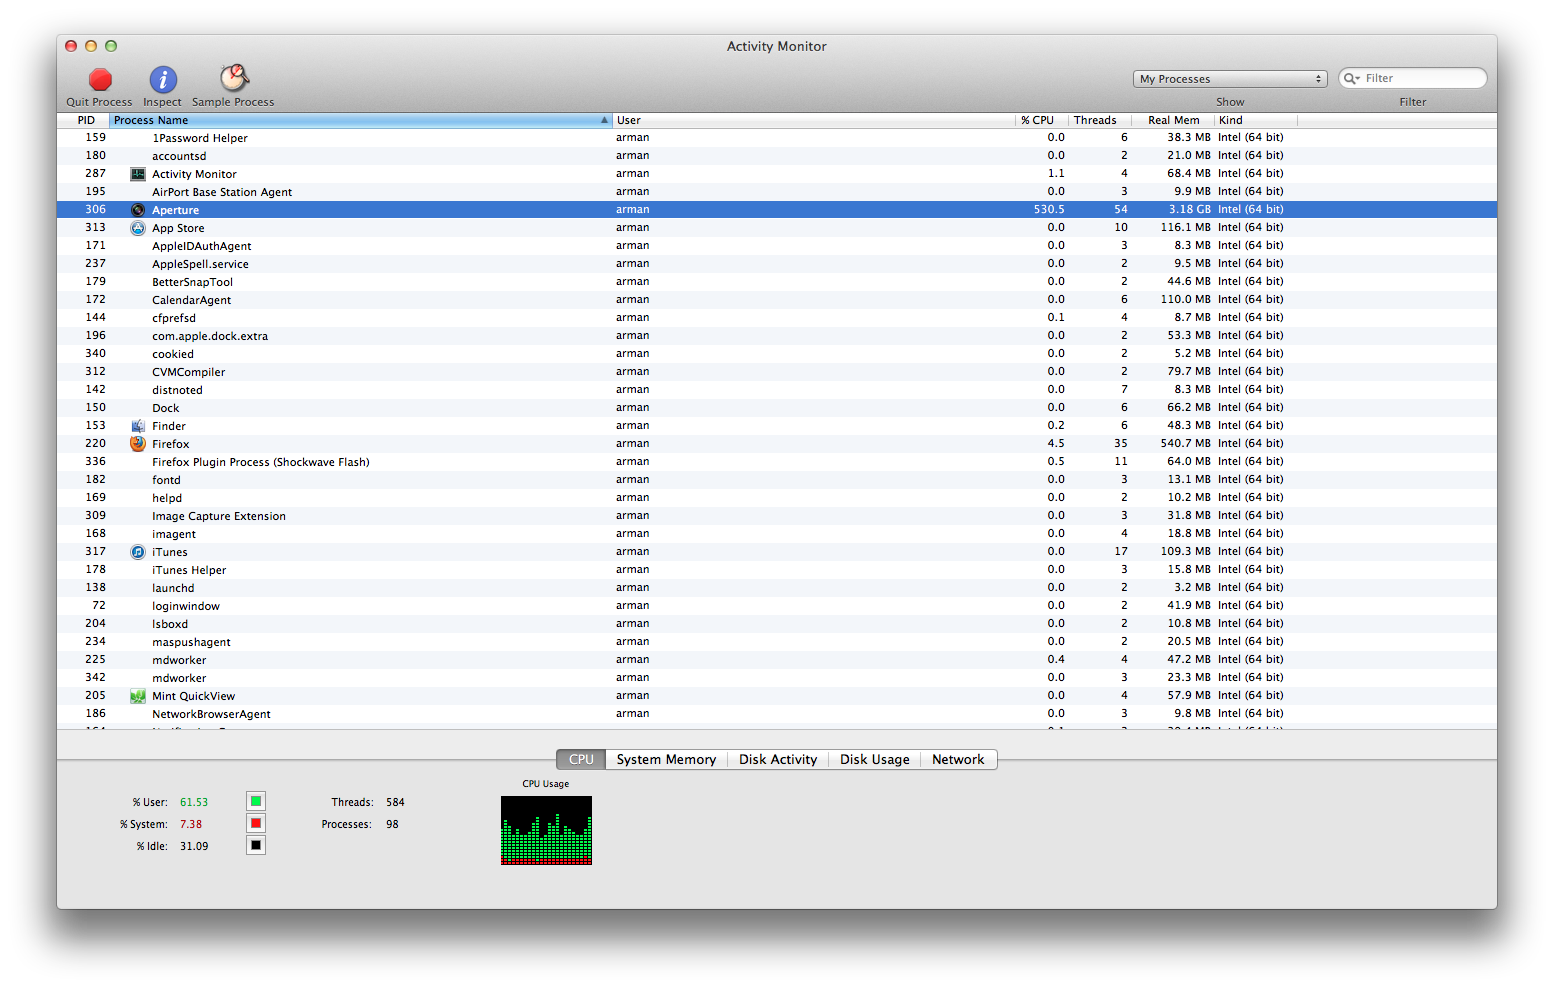Screen dimensions: 1554x988
Task: Select the NetworkBrowserAgent process
Action: pos(777,714)
